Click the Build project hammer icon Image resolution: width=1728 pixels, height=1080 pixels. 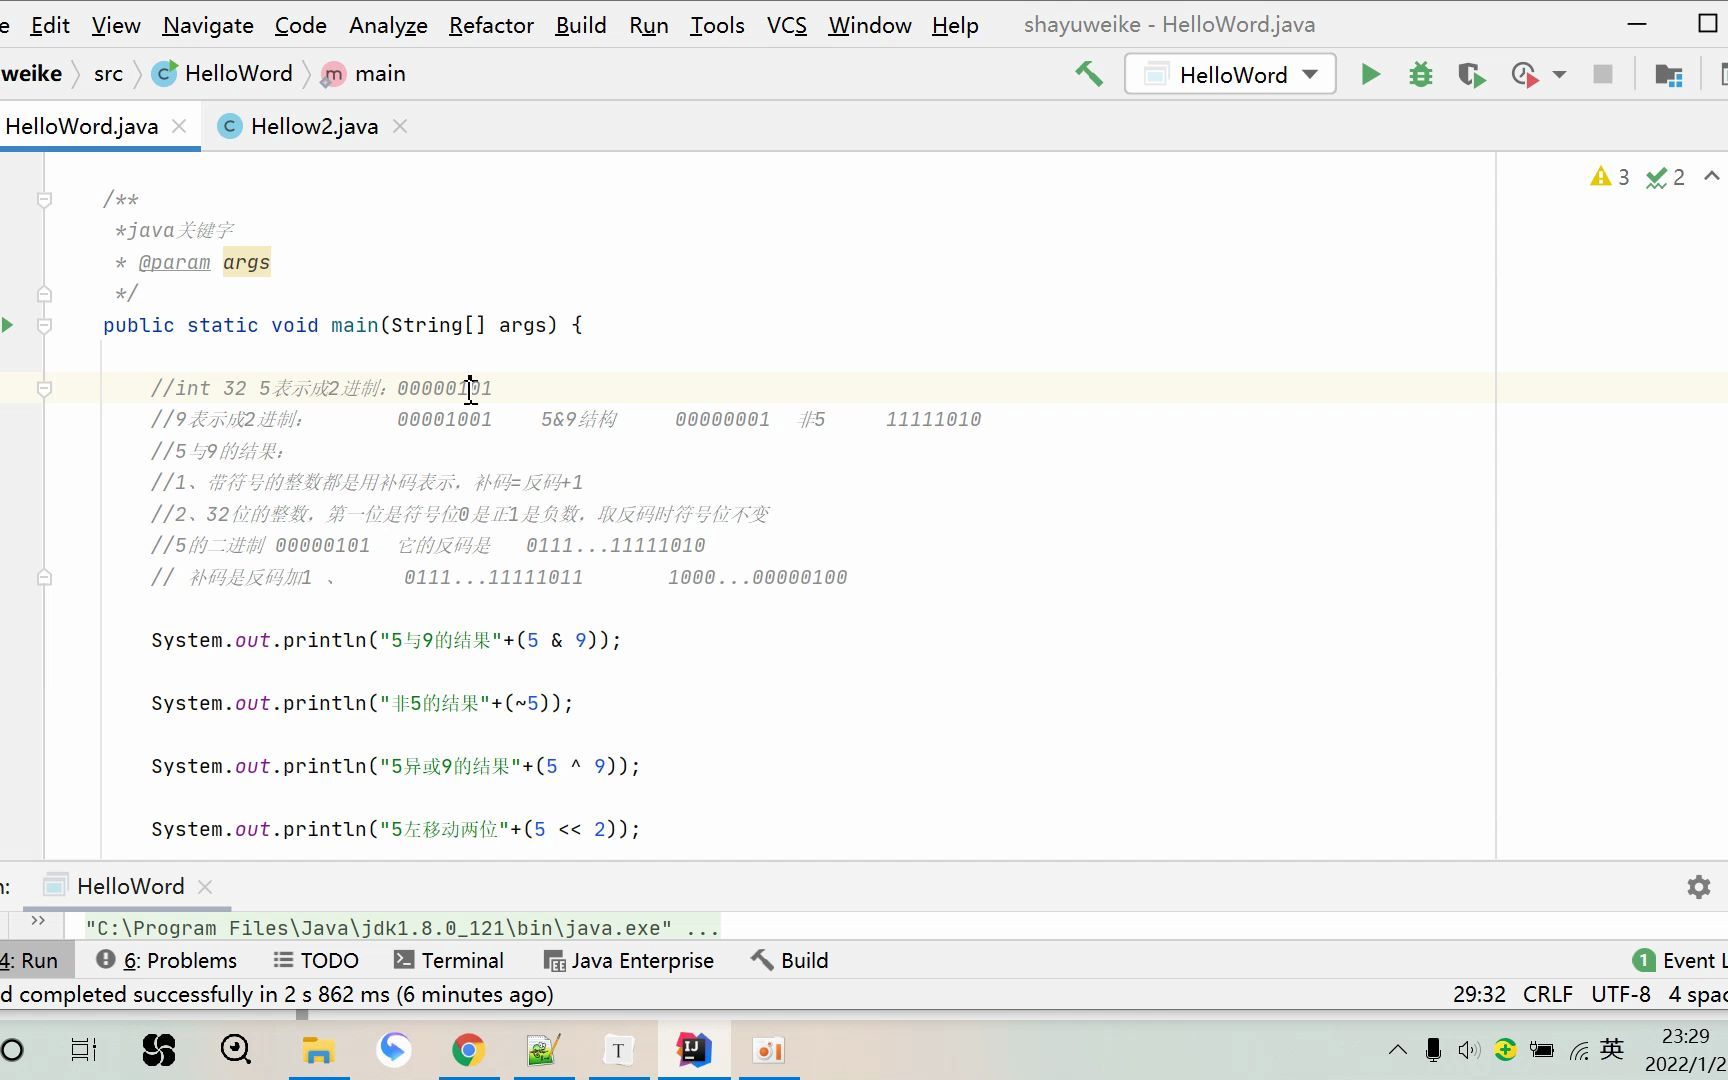(x=1089, y=74)
